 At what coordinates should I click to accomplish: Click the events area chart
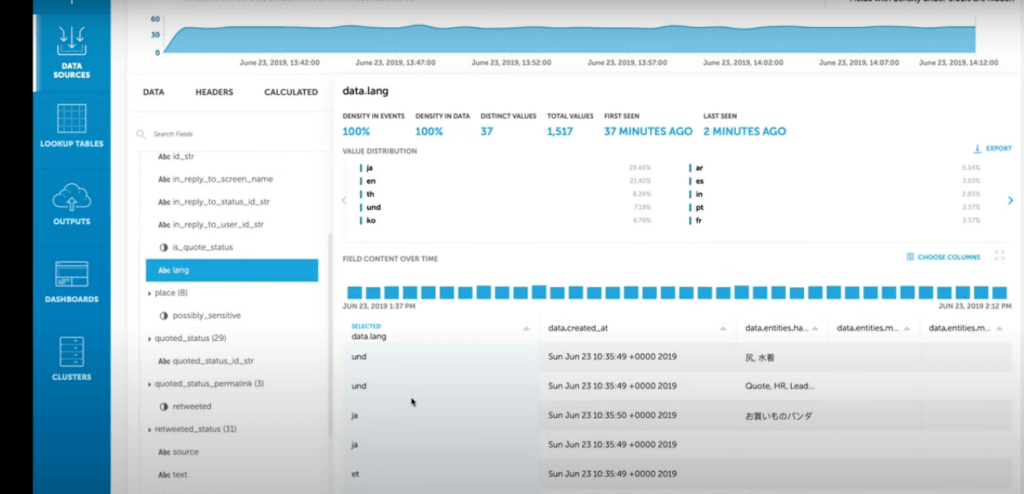[568, 38]
